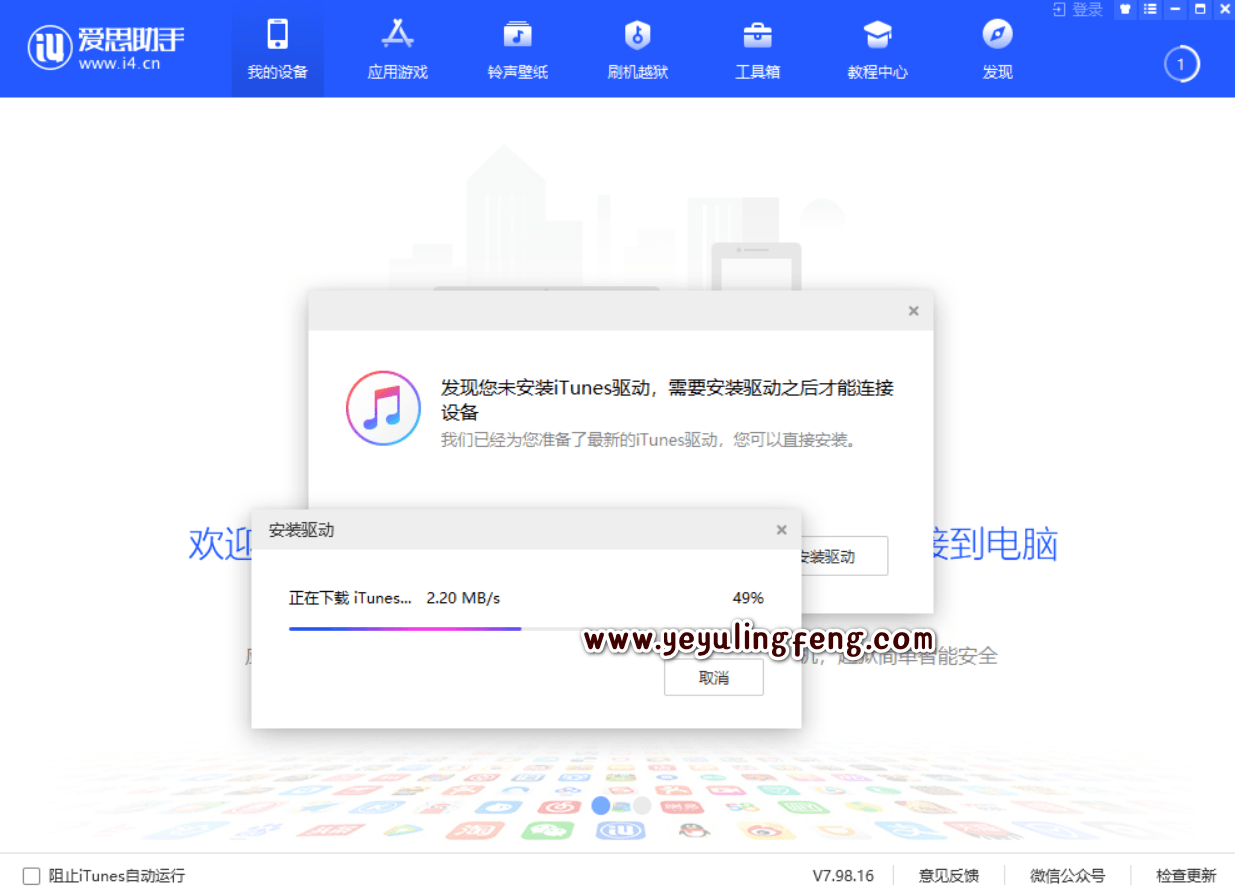Click the 49% progress text
The height and width of the screenshot is (893, 1235).
pos(748,598)
